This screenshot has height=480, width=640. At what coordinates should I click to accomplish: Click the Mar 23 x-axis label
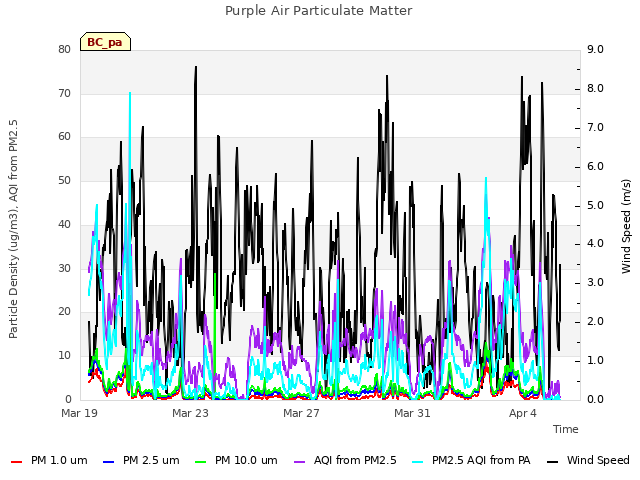click(x=190, y=413)
